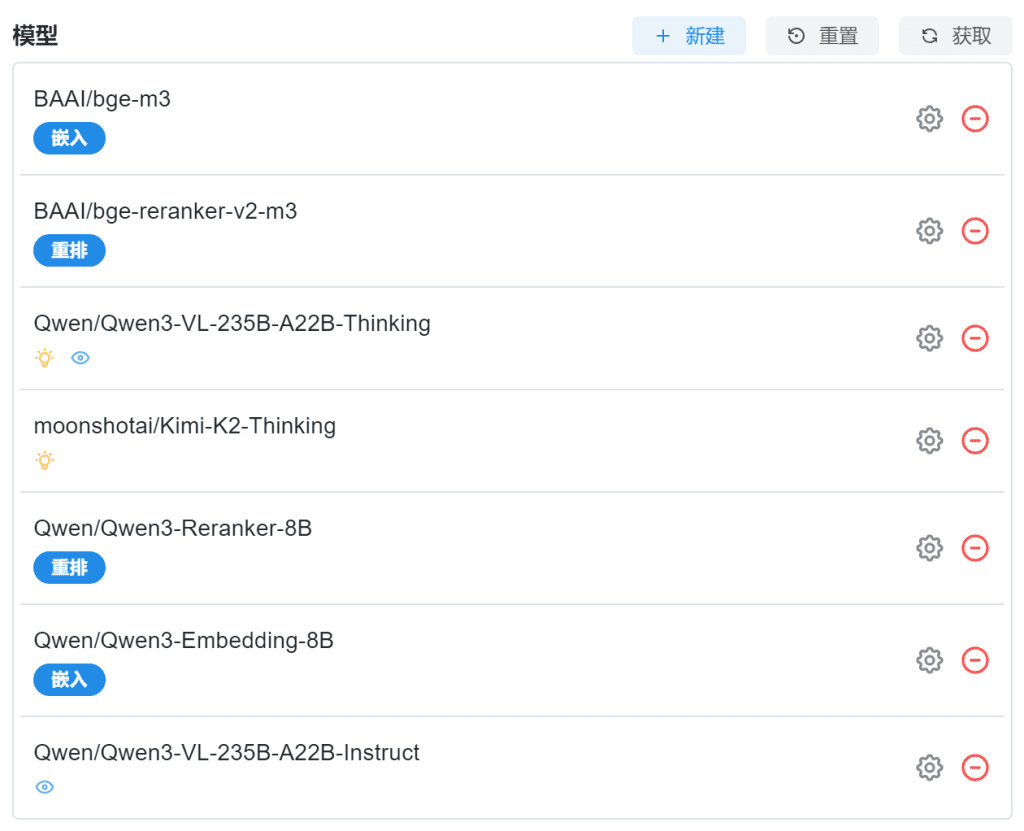Click the lightbulb reasoning icon under Kimi-K2-Thinking
Image resolution: width=1024 pixels, height=831 pixels.
coord(44,461)
